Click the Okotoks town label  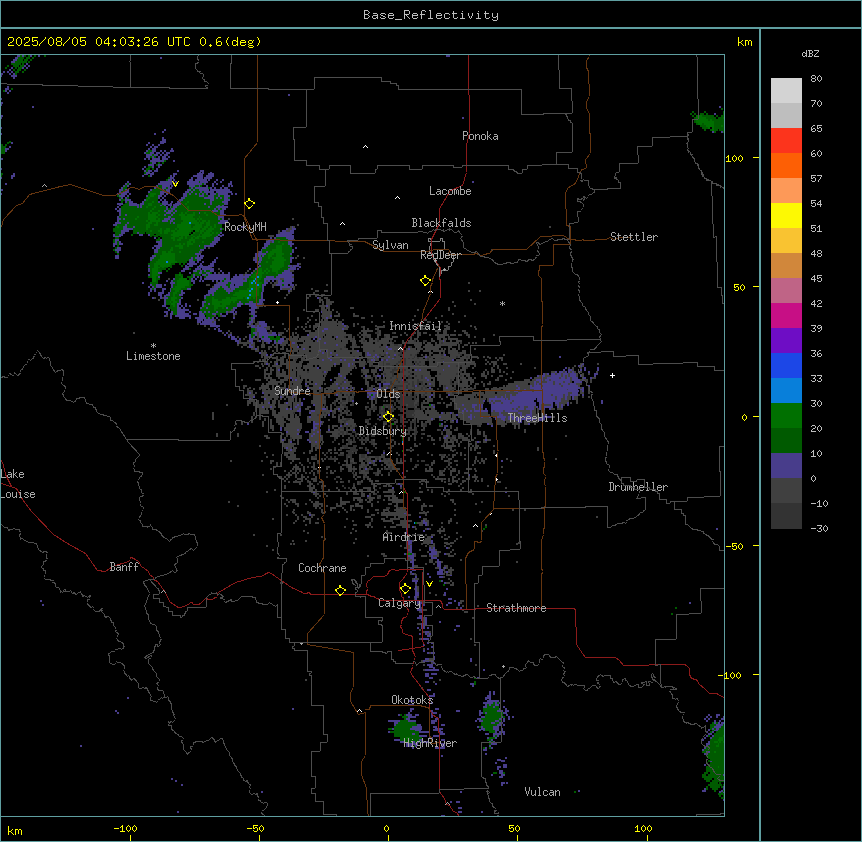tap(412, 700)
